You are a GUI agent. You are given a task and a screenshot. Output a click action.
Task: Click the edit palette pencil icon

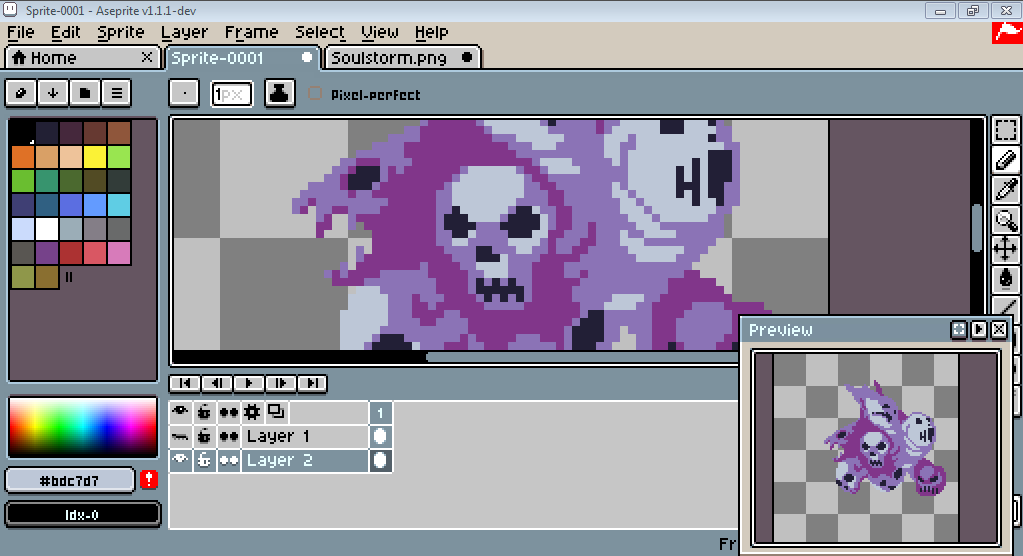tap(21, 93)
